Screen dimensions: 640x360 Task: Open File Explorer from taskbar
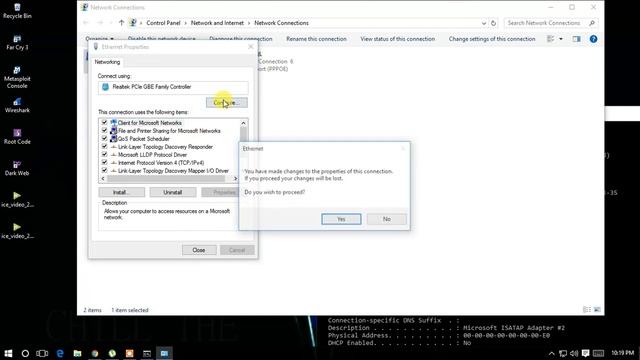[x=78, y=353]
